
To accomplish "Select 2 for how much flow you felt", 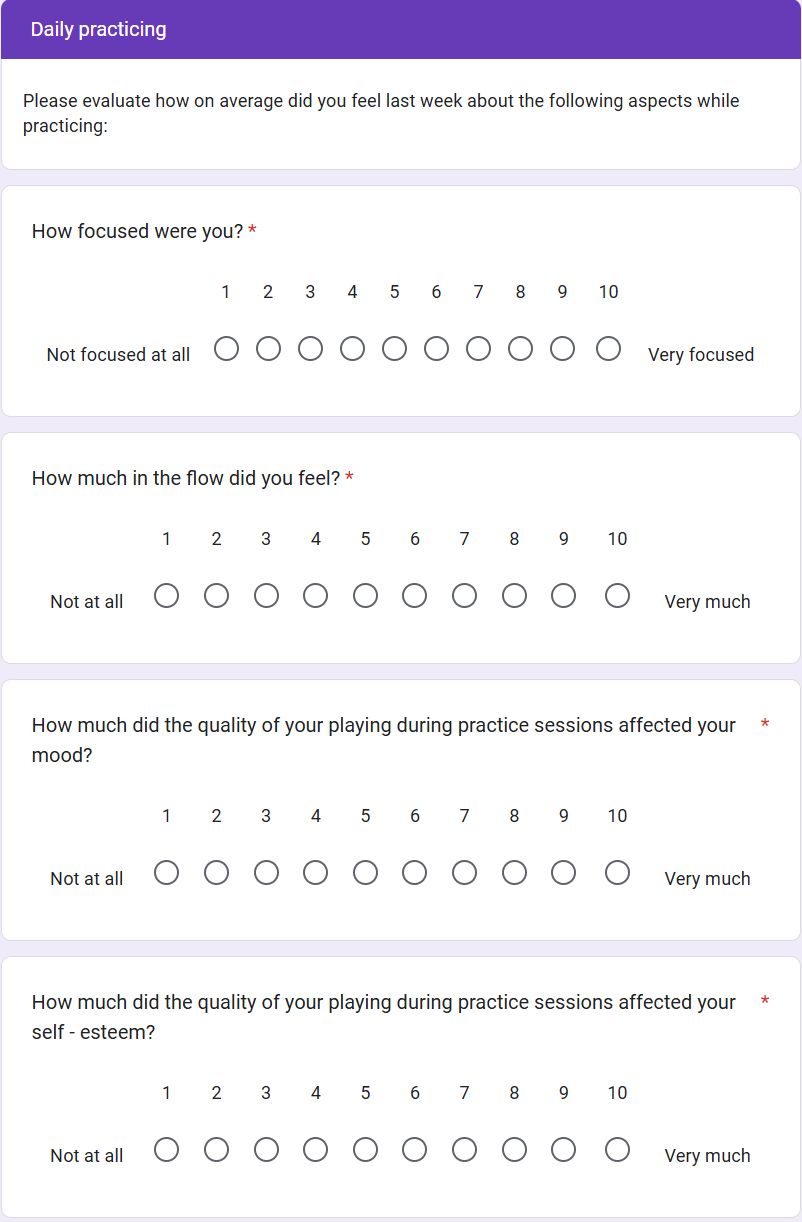I will (x=216, y=596).
